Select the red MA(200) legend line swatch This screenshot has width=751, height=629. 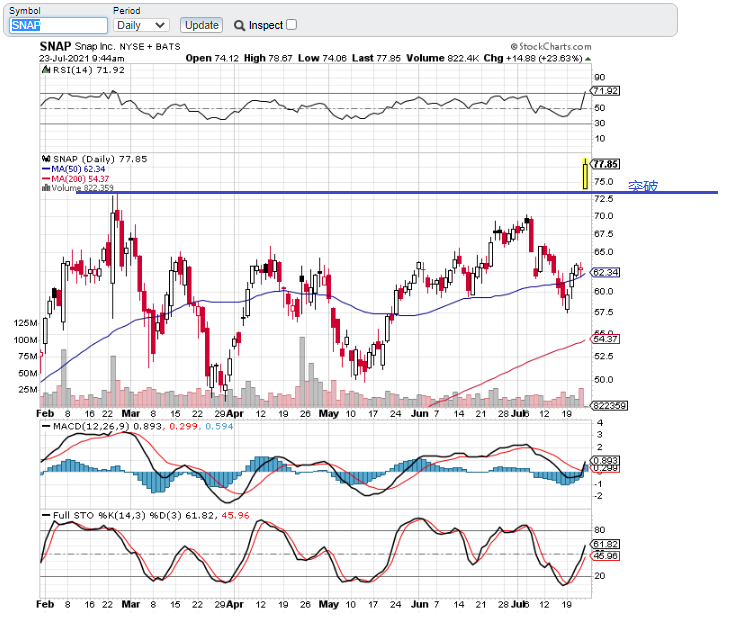pyautogui.click(x=46, y=178)
